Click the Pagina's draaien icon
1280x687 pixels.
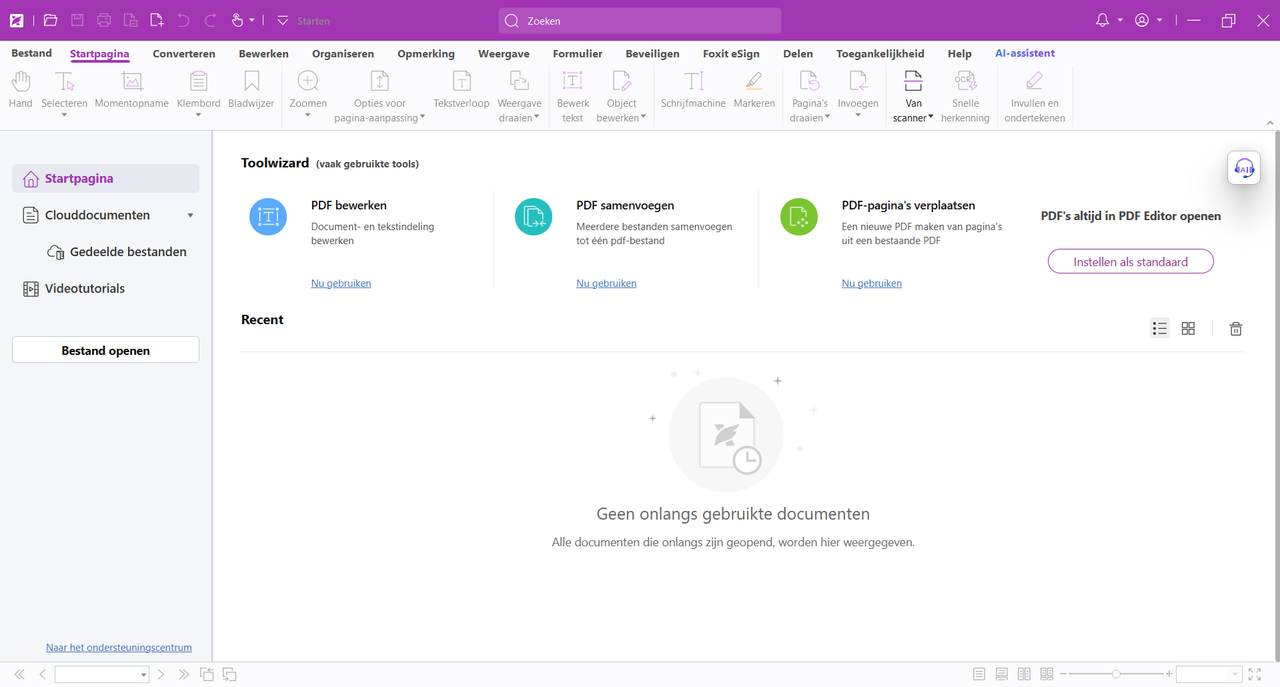[809, 82]
